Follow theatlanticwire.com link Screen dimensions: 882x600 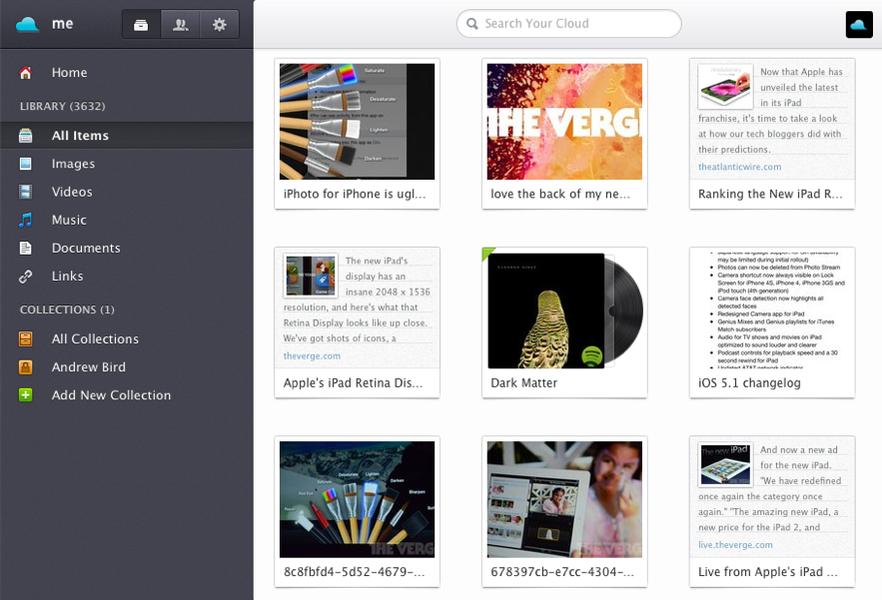[x=739, y=167]
